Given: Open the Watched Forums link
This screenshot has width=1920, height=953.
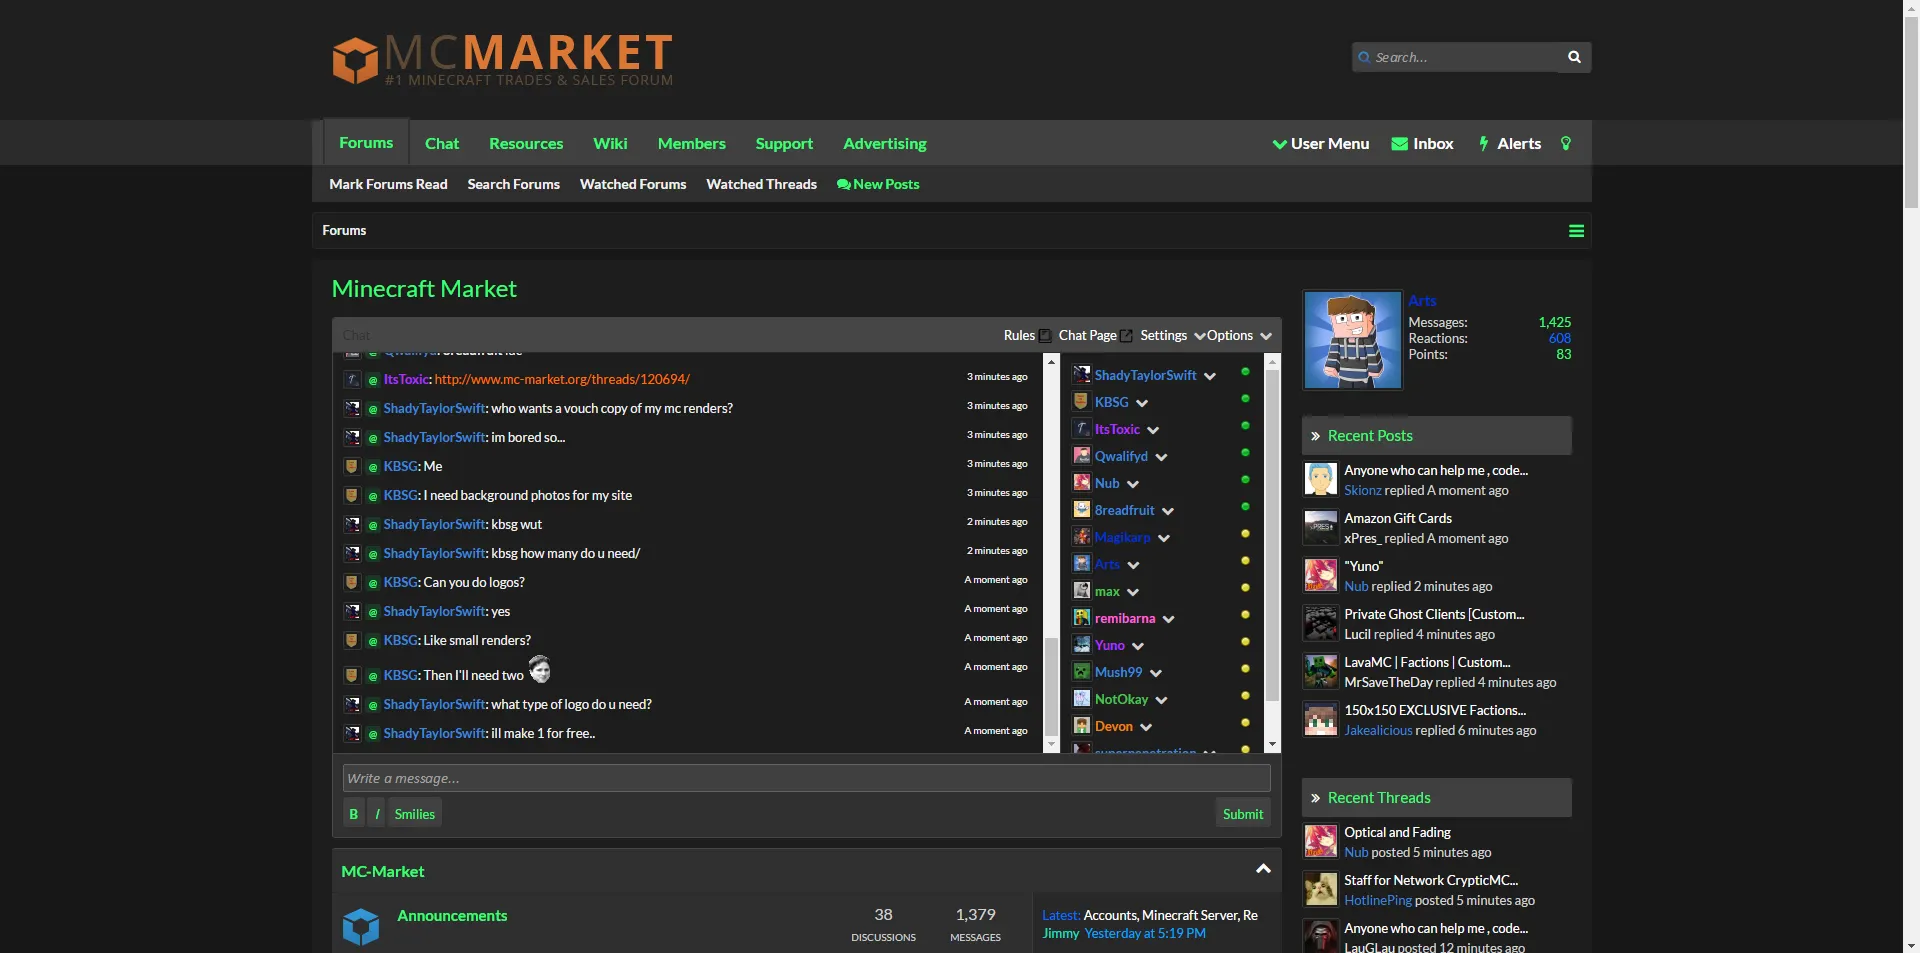Looking at the screenshot, I should pos(633,184).
